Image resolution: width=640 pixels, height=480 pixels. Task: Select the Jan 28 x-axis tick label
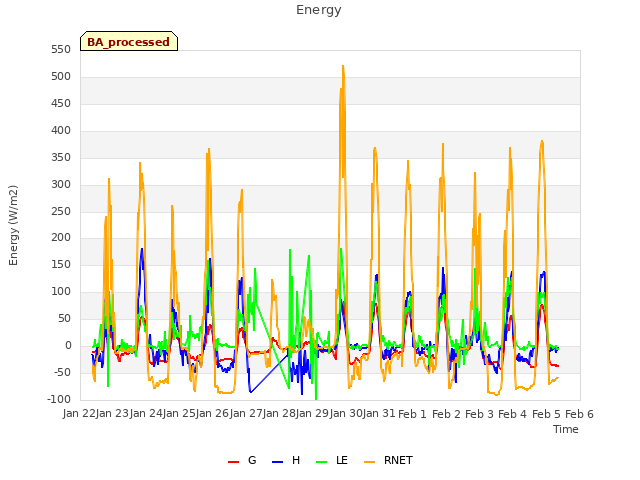click(279, 414)
